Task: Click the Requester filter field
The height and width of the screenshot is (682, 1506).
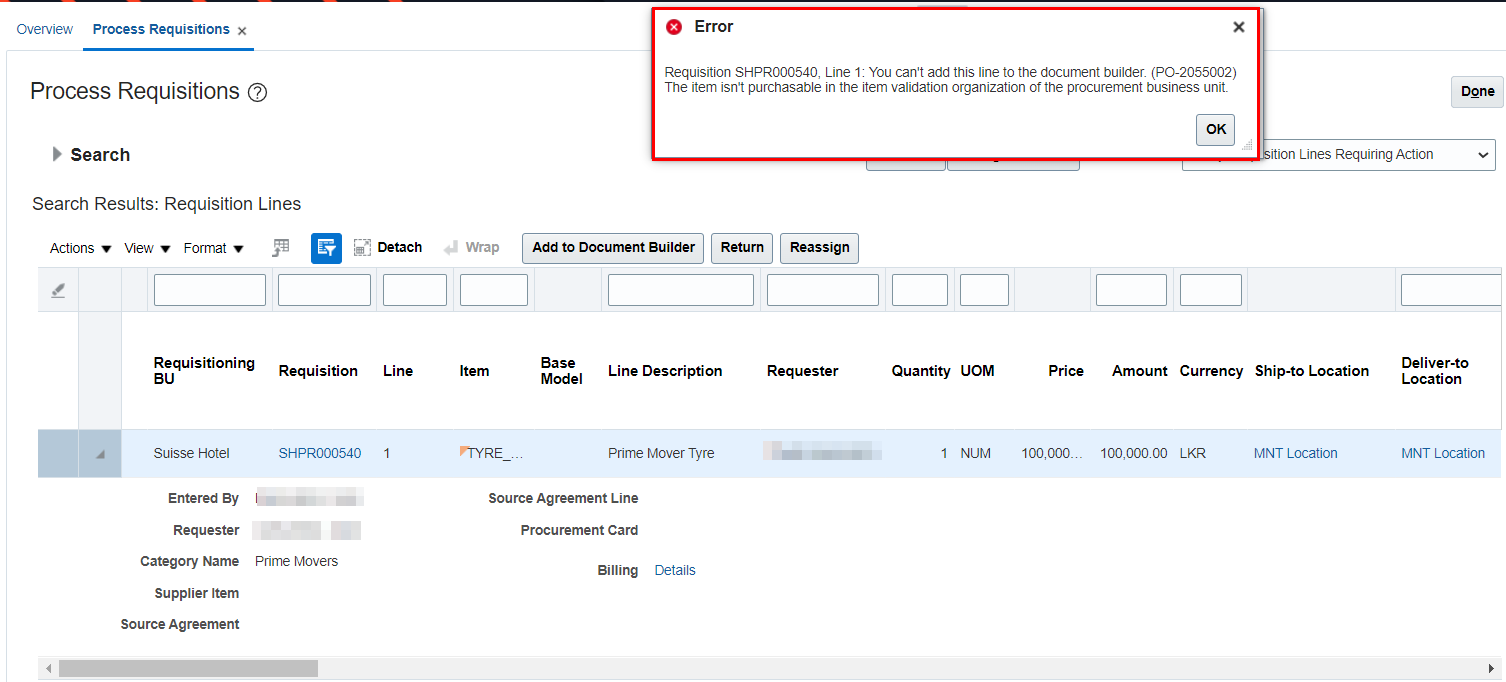Action: (x=823, y=290)
